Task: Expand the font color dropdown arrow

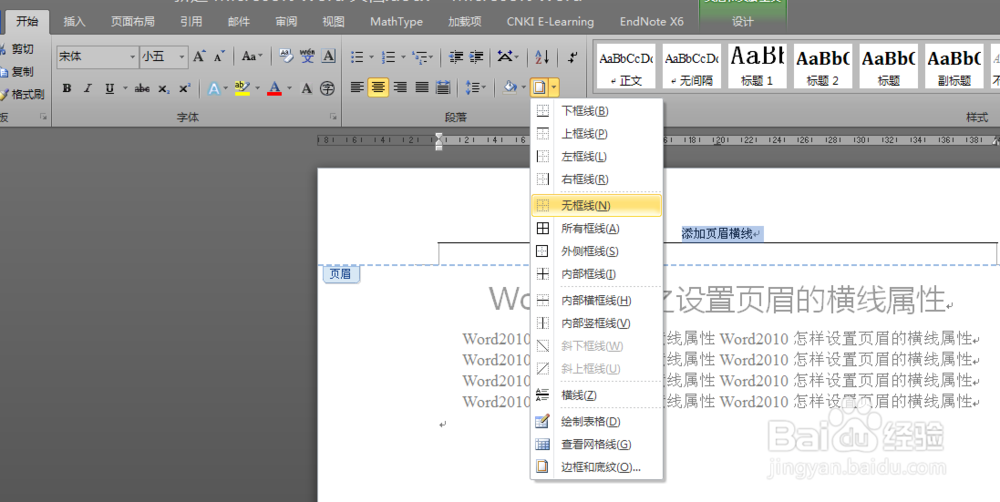Action: click(290, 88)
